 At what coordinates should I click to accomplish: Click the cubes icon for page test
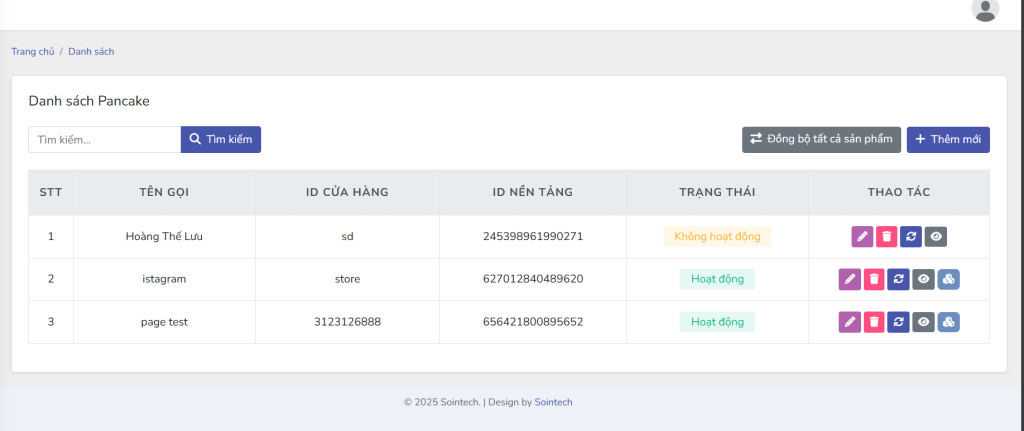(x=948, y=322)
